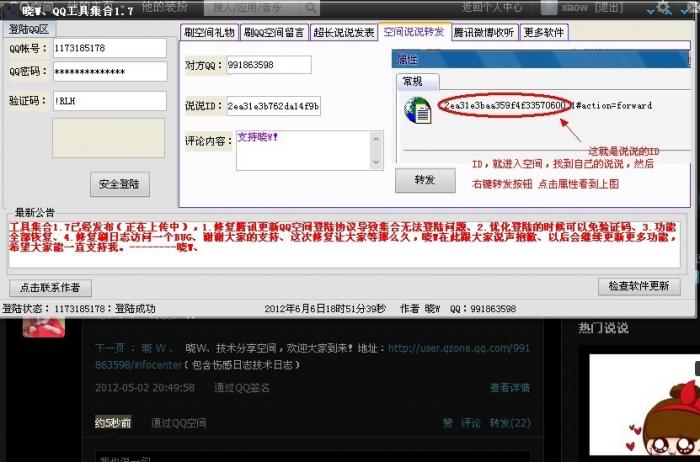
Task: Click the up arrow of the 评论内容 scrollbar
Action: (376, 139)
